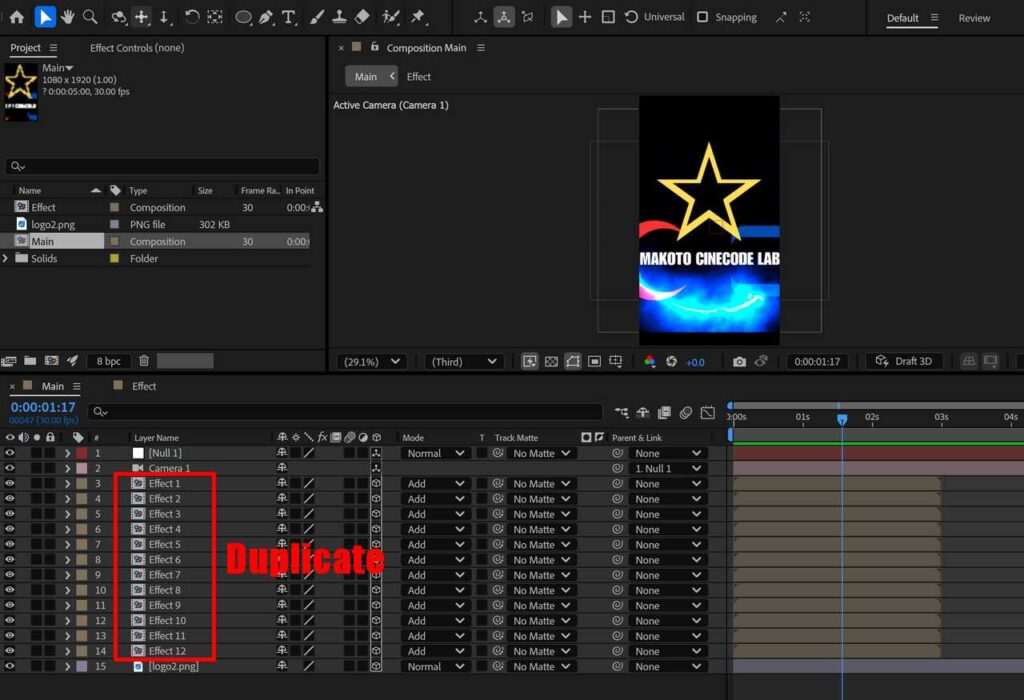The image size is (1024, 700).
Task: Click the viewer timecode 0:00:01:17 button
Action: pos(817,361)
